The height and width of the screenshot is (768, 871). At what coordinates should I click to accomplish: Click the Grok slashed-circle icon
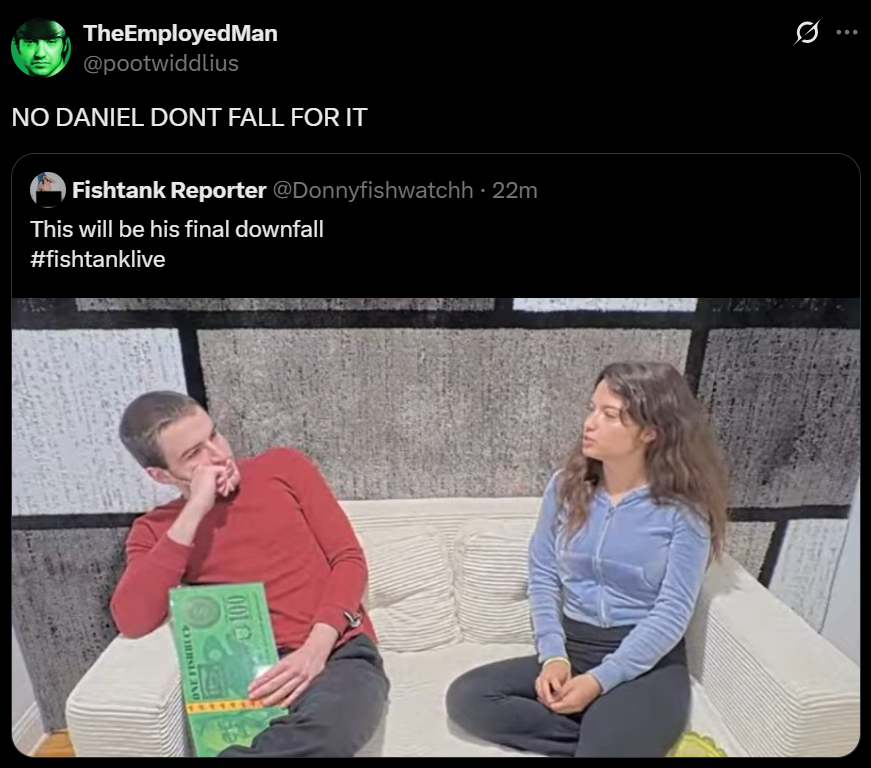tap(807, 32)
